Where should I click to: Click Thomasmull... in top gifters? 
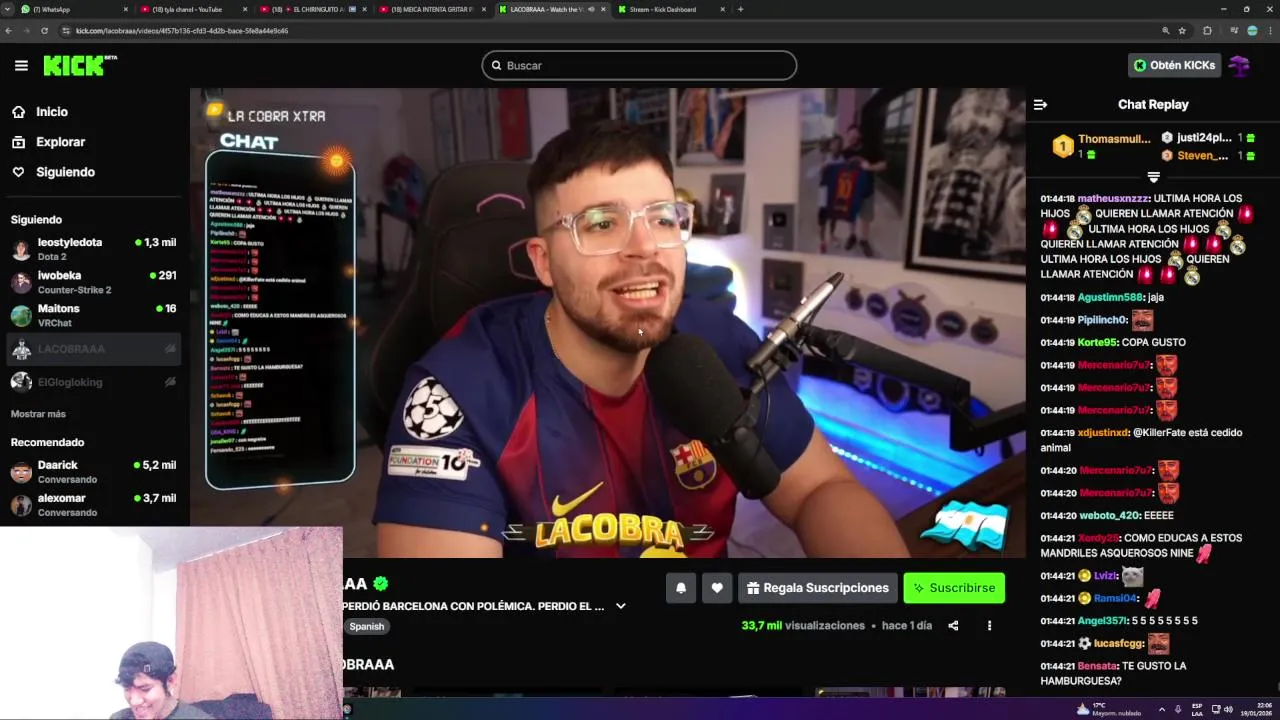pos(1114,139)
